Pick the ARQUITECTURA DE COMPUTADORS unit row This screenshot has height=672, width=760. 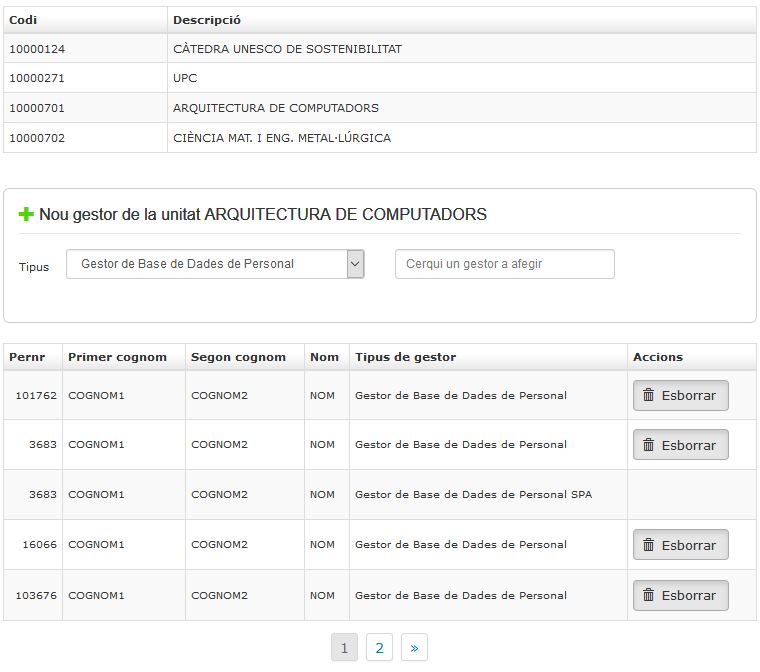[x=275, y=108]
